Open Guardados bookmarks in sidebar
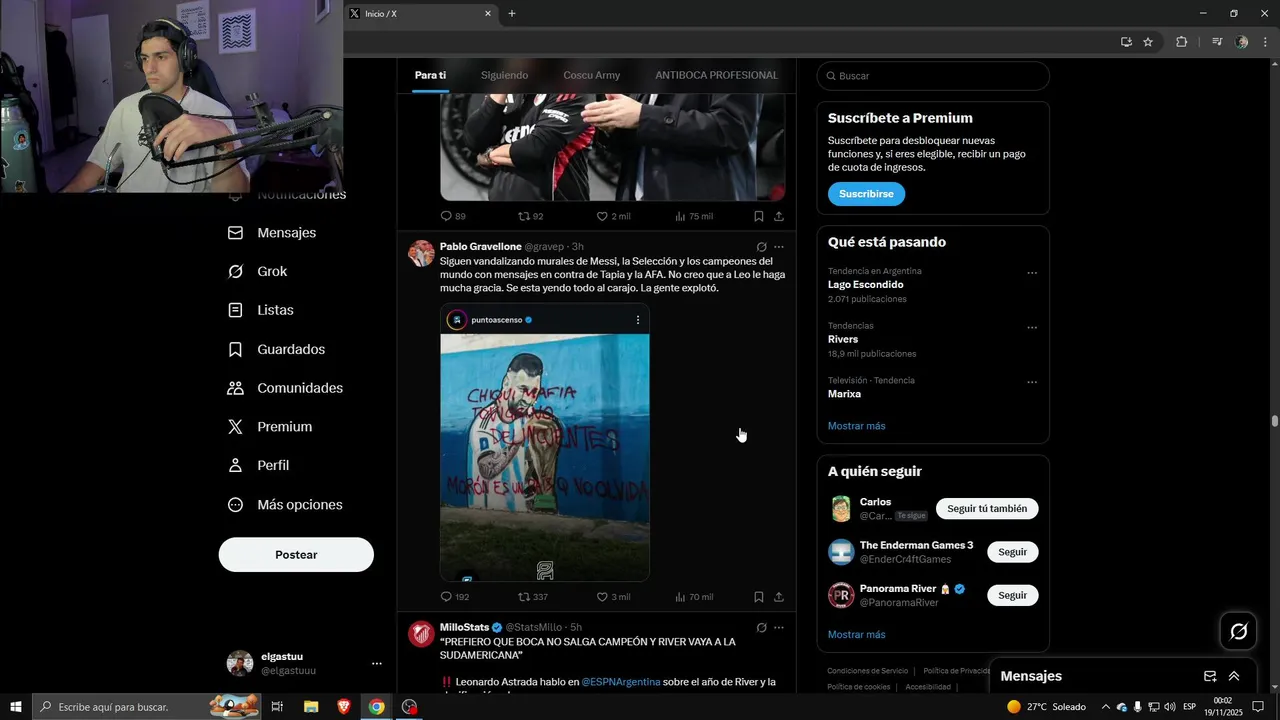This screenshot has height=720, width=1280. pos(276,349)
